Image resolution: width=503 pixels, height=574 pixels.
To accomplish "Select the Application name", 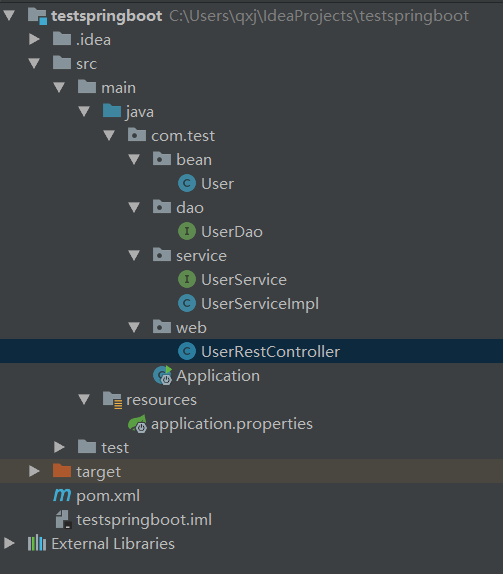I will pos(218,376).
